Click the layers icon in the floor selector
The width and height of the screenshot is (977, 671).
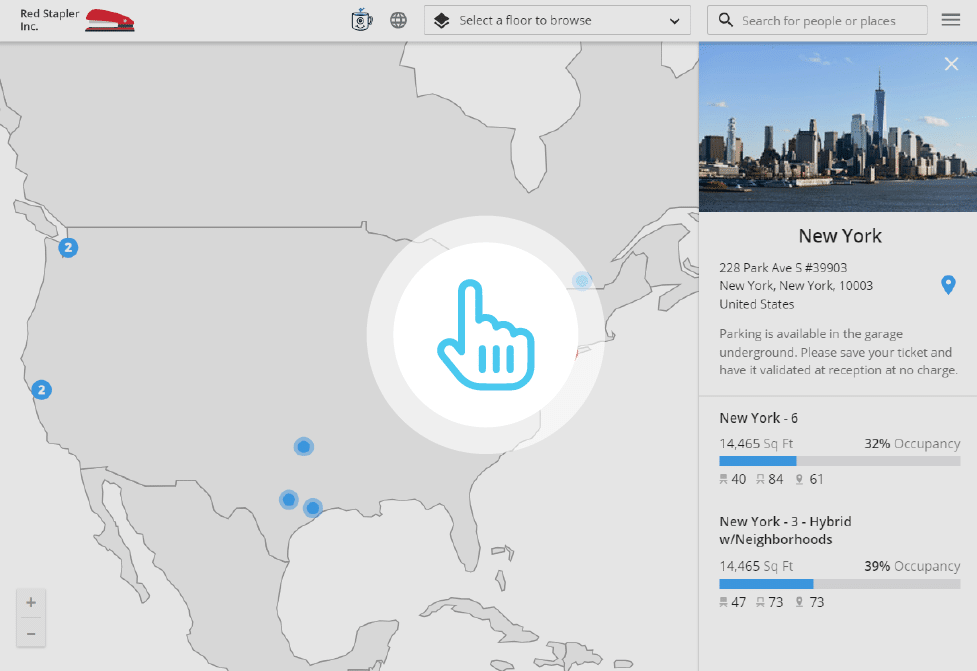pos(441,20)
